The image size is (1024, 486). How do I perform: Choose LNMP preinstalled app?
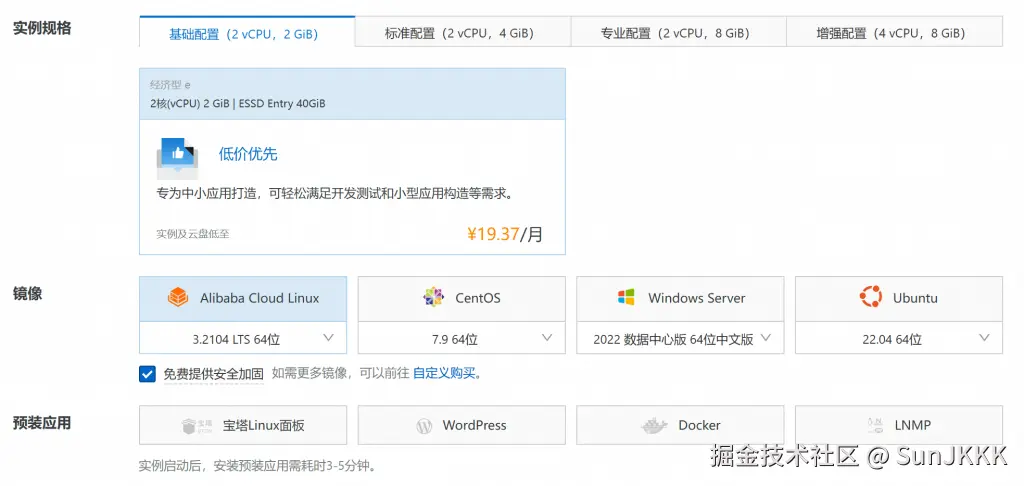tap(899, 425)
